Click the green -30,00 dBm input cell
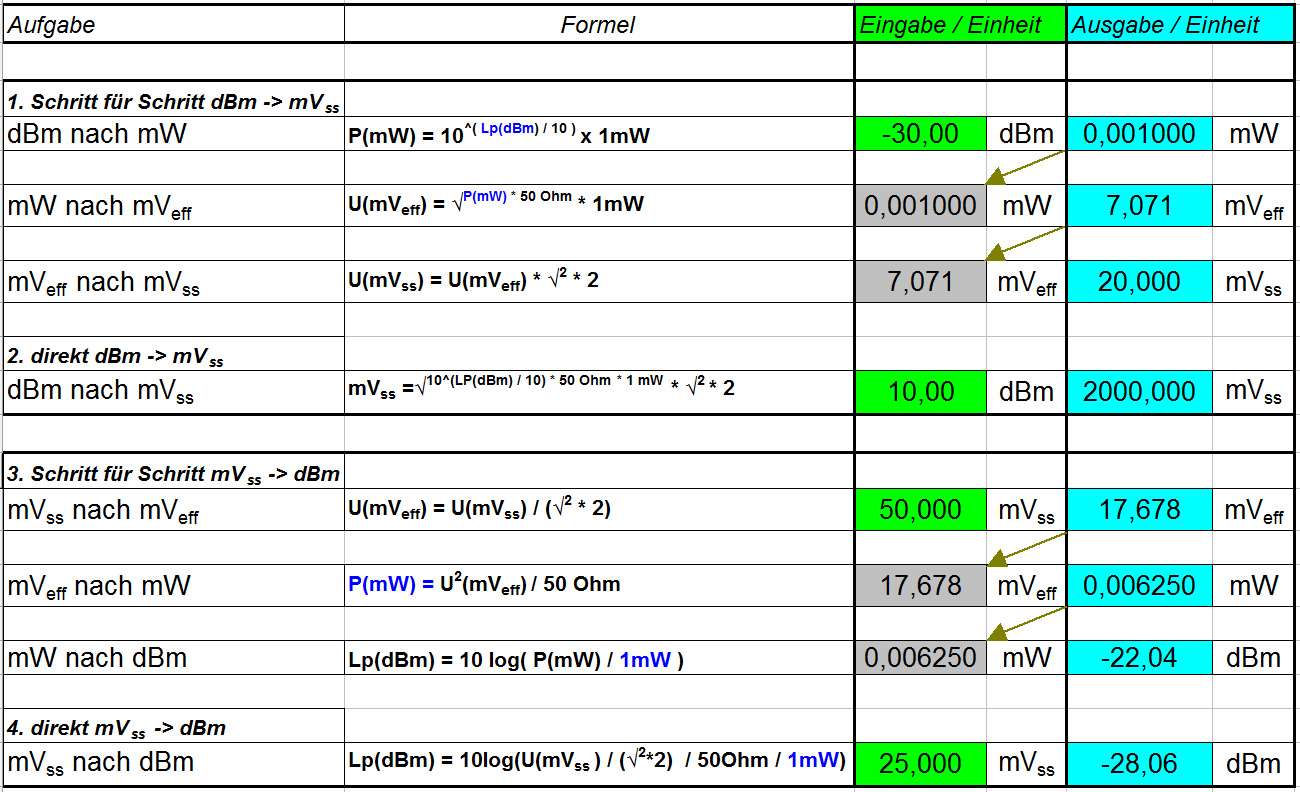 coord(920,134)
